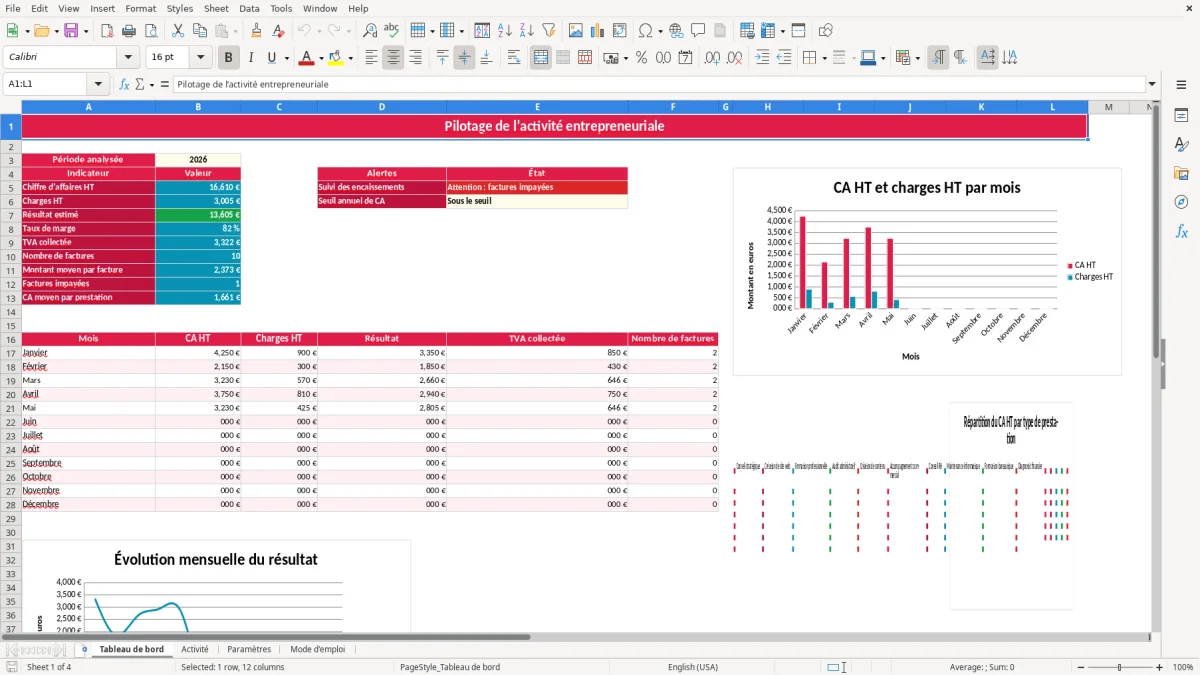Click the Cut scissors icon
This screenshot has width=1200, height=675.
tap(177, 31)
